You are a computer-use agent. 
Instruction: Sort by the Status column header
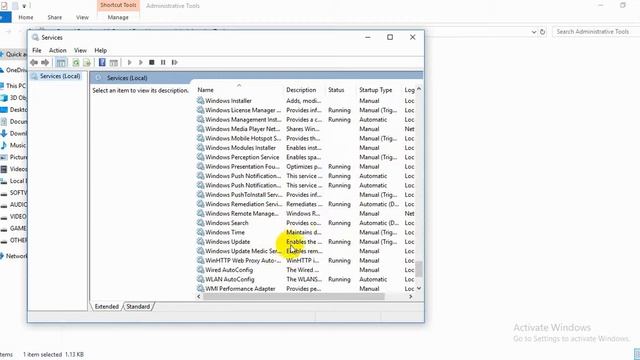tap(340, 90)
